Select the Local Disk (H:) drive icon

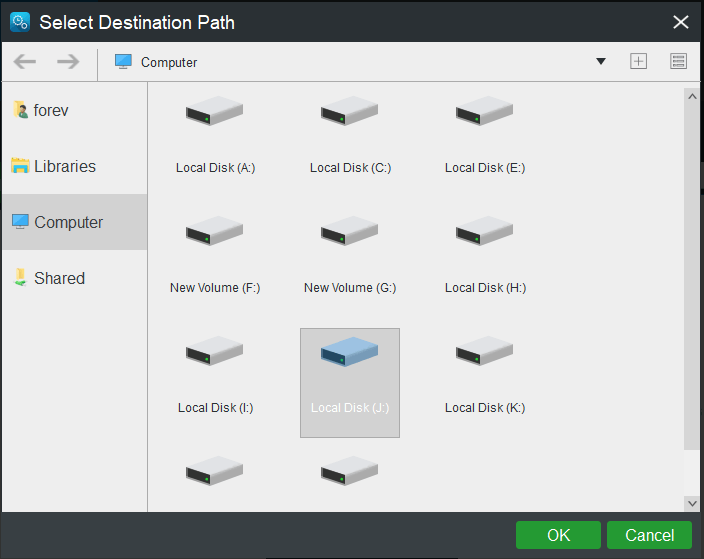pyautogui.click(x=484, y=230)
